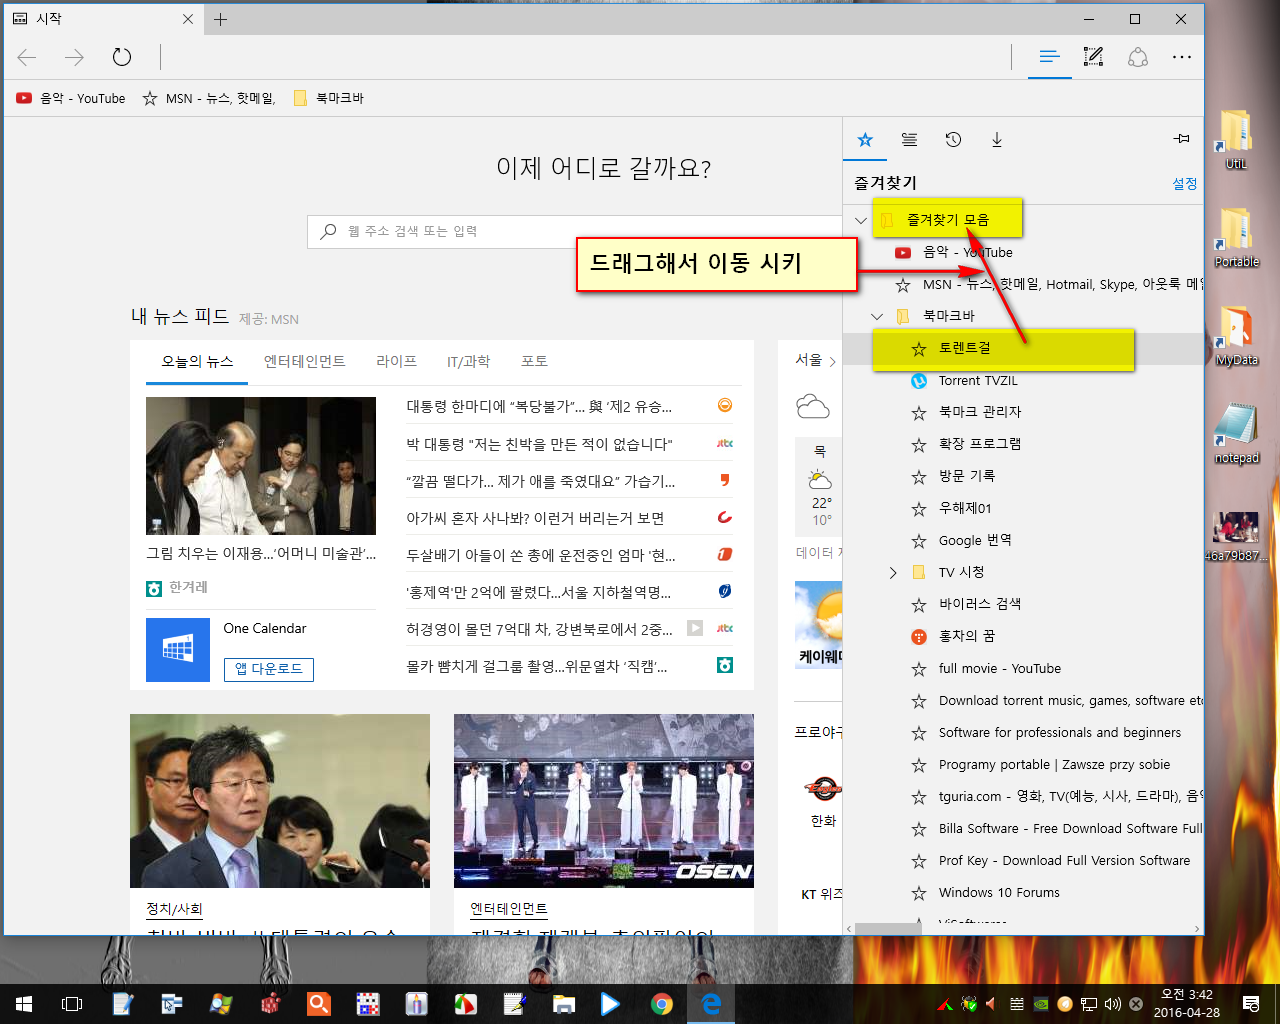Image resolution: width=1280 pixels, height=1024 pixels.
Task: Open 북마크바 folder in favorites bar
Action: tap(328, 98)
